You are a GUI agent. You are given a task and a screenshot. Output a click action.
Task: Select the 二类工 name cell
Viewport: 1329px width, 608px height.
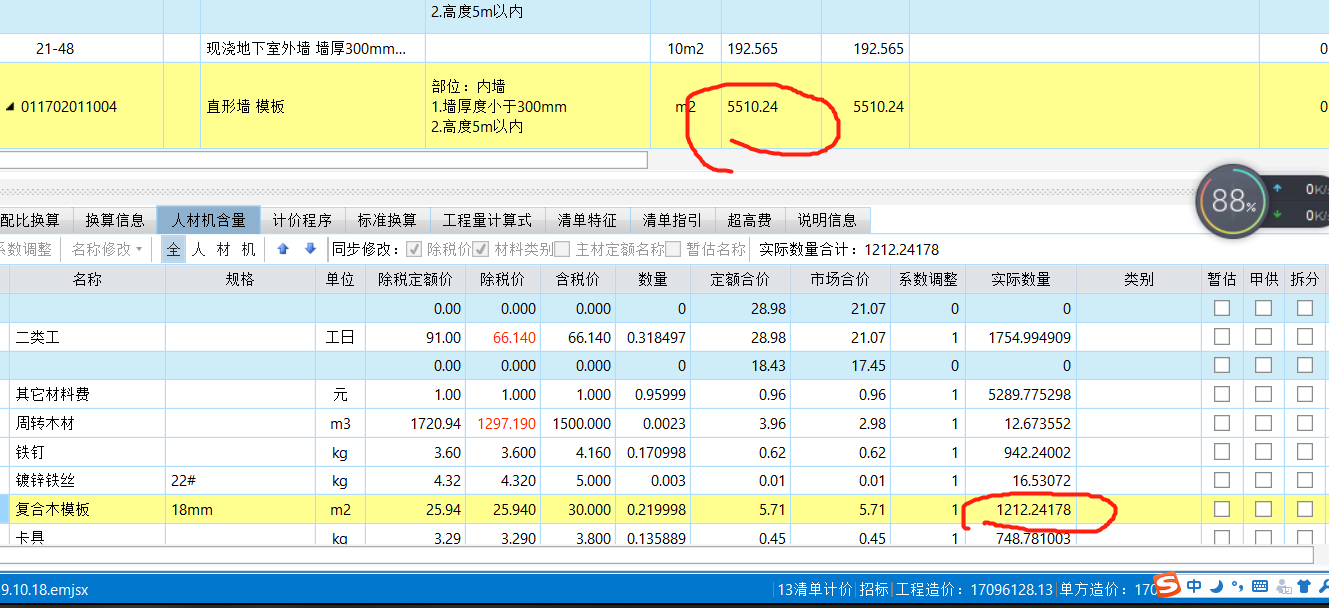(87, 338)
